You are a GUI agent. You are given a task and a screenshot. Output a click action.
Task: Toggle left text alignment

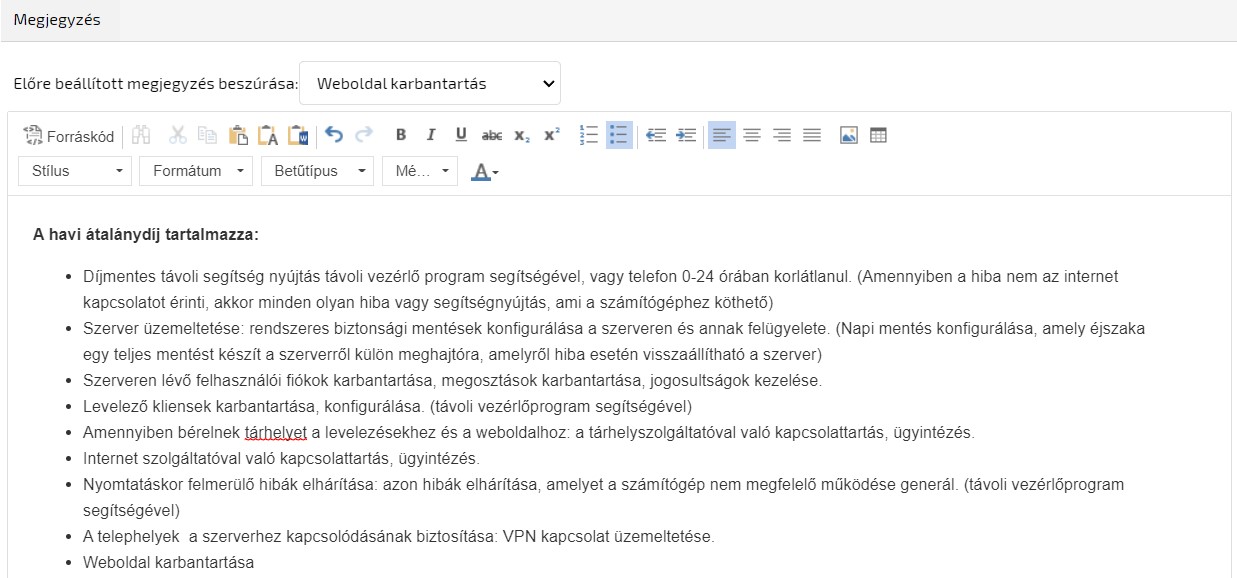tap(722, 135)
